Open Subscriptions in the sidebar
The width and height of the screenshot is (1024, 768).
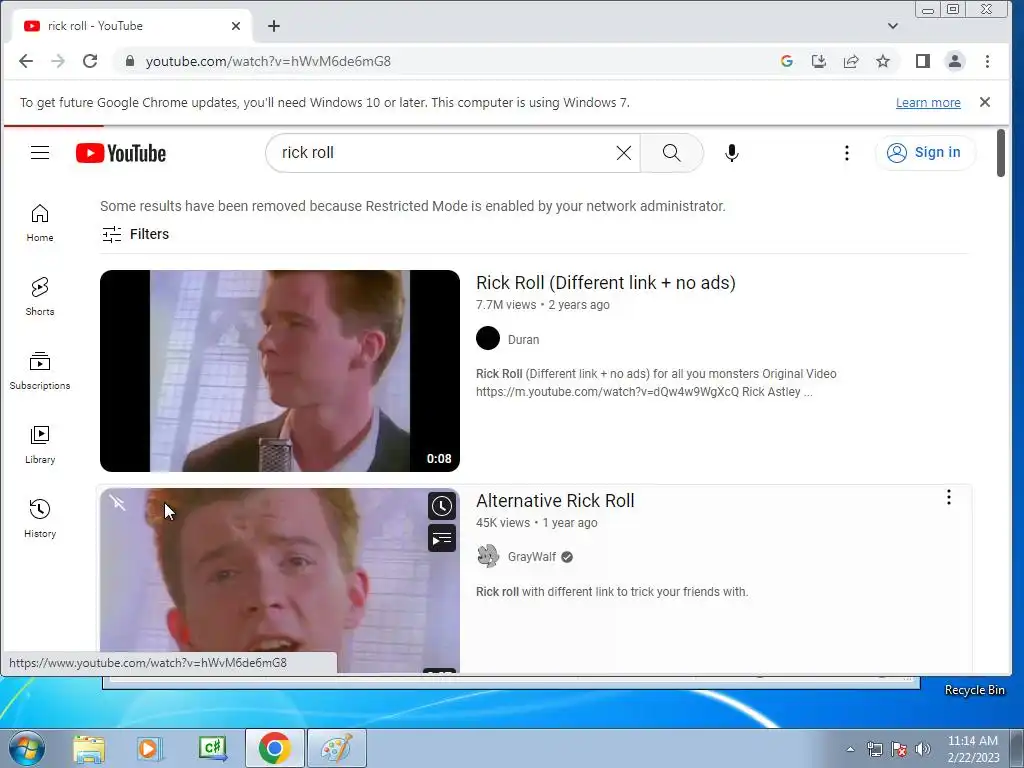point(40,370)
